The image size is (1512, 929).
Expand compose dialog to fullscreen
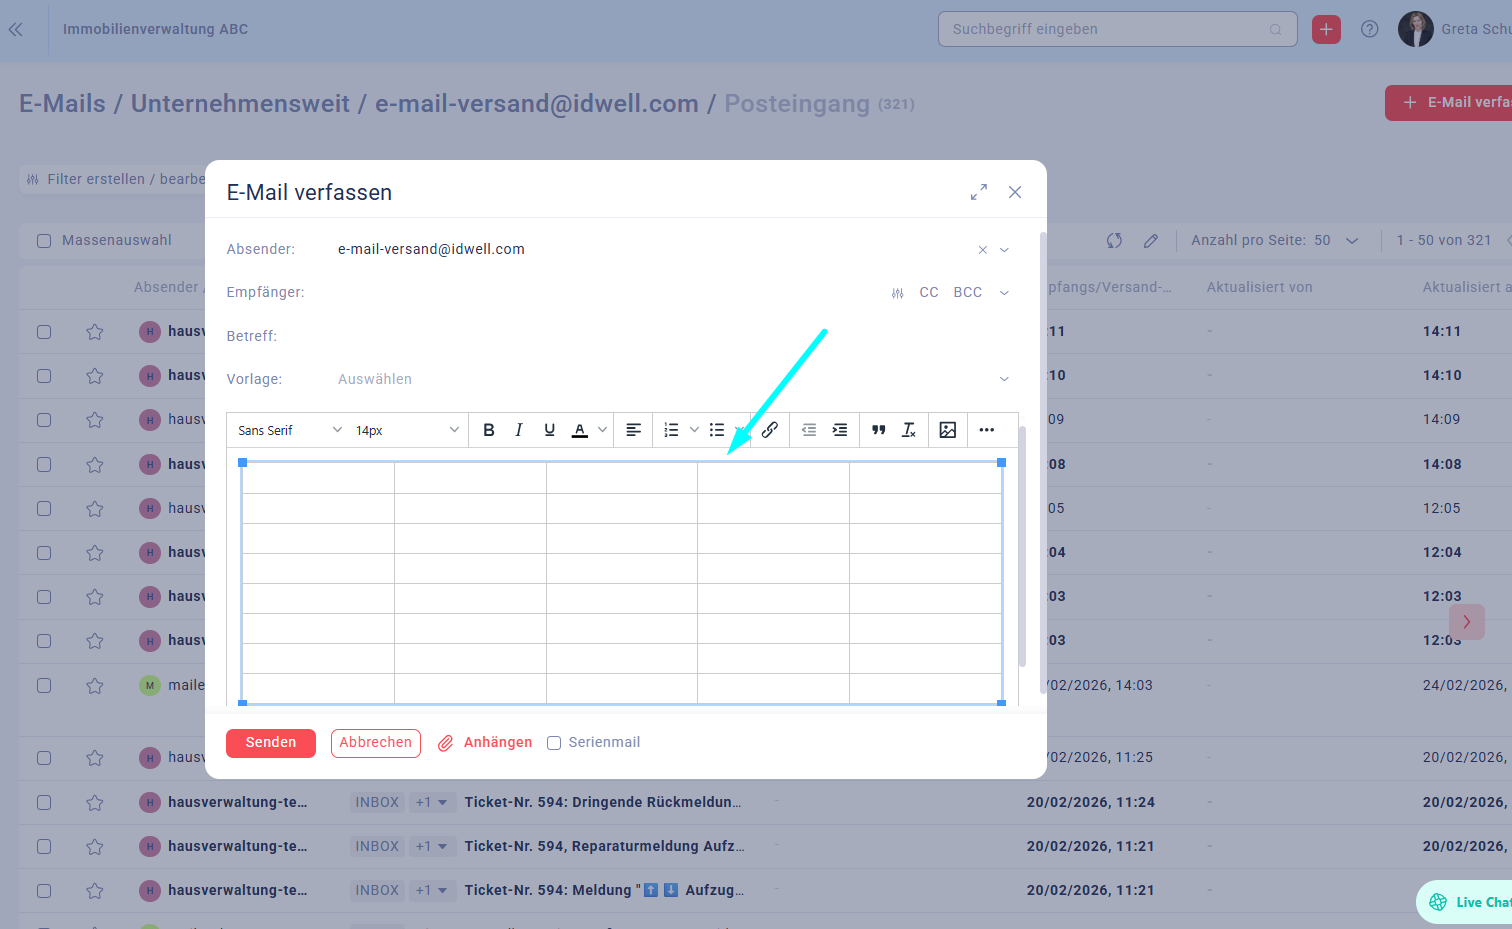pos(978,192)
